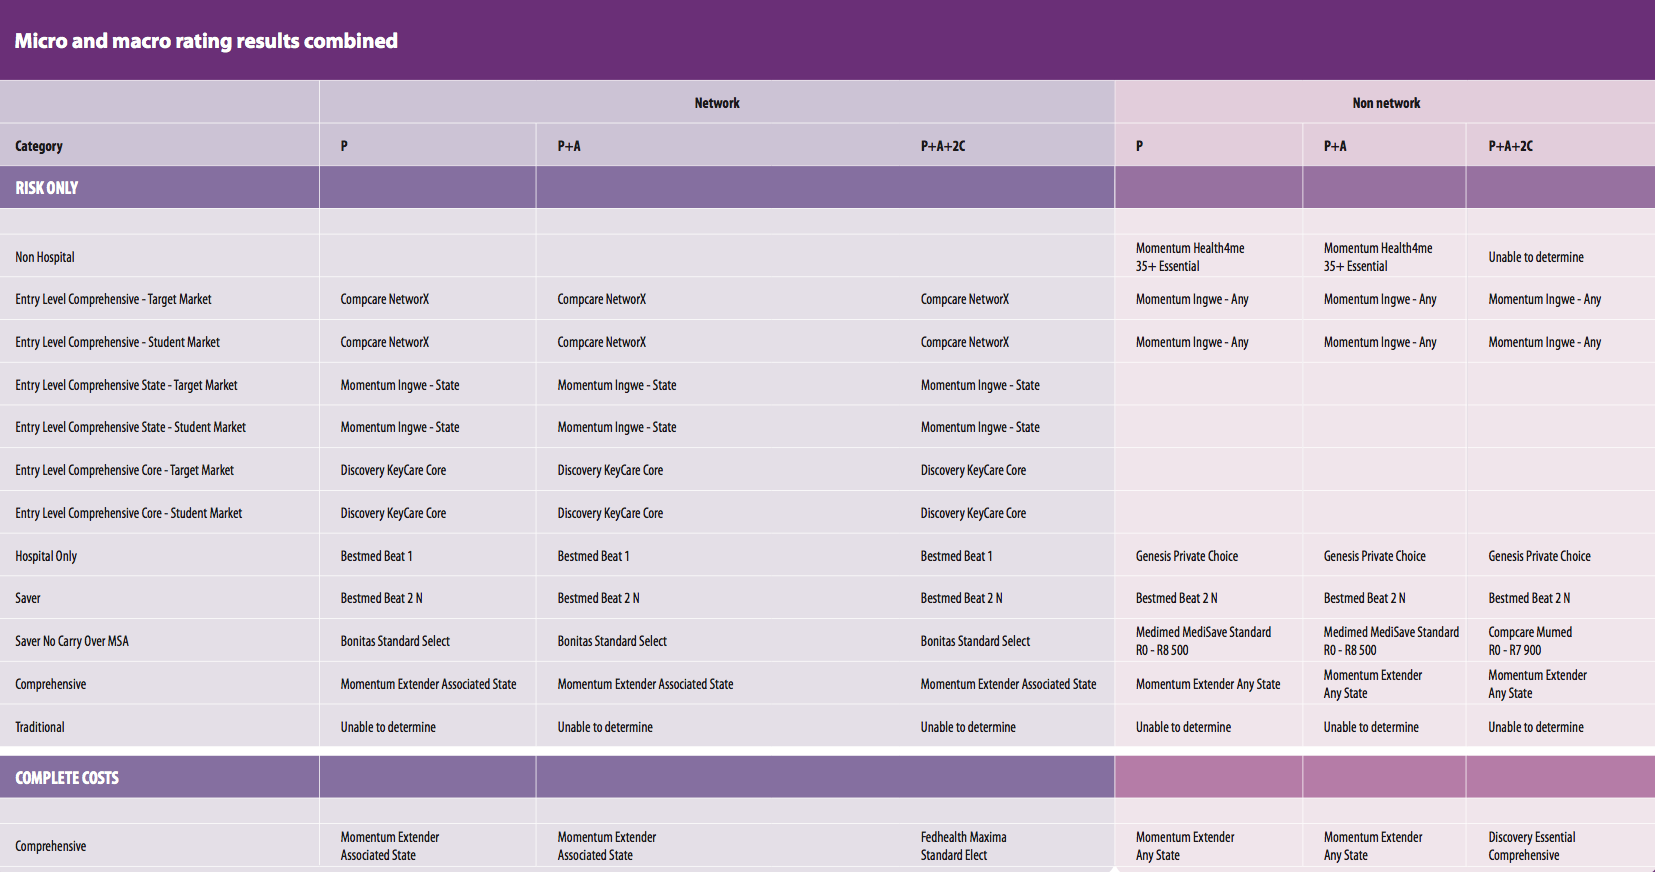Viewport: 1655px width, 872px height.
Task: Select the "Network" column group header
Action: [717, 103]
